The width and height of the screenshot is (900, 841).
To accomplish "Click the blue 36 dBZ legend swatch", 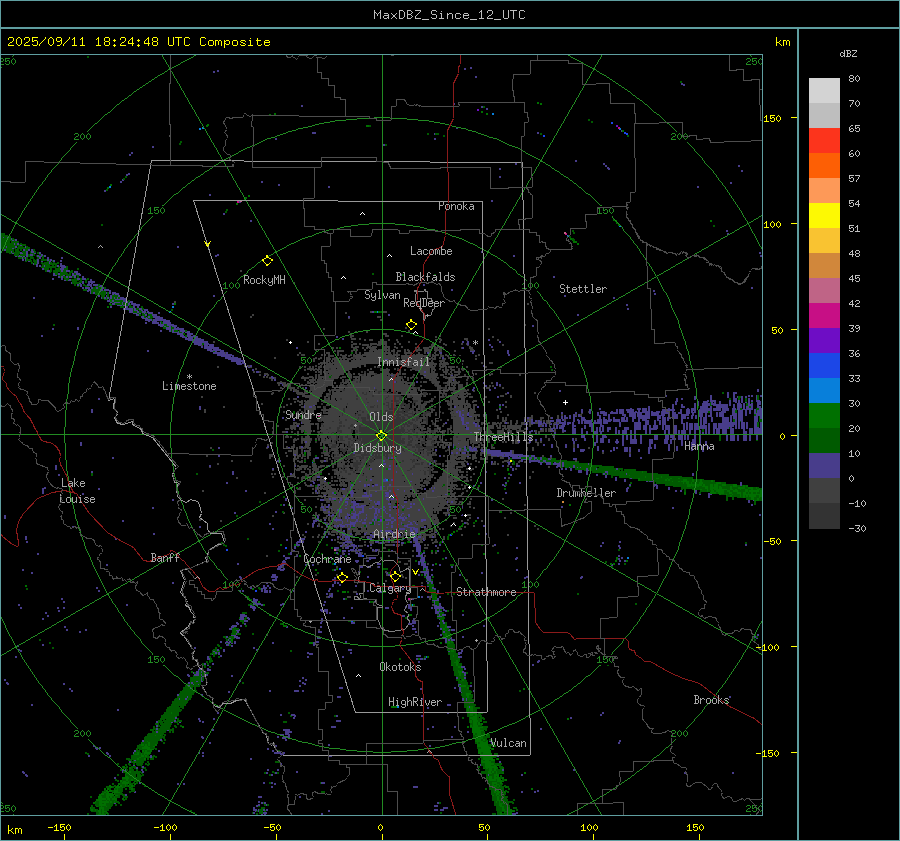I will coord(824,366).
